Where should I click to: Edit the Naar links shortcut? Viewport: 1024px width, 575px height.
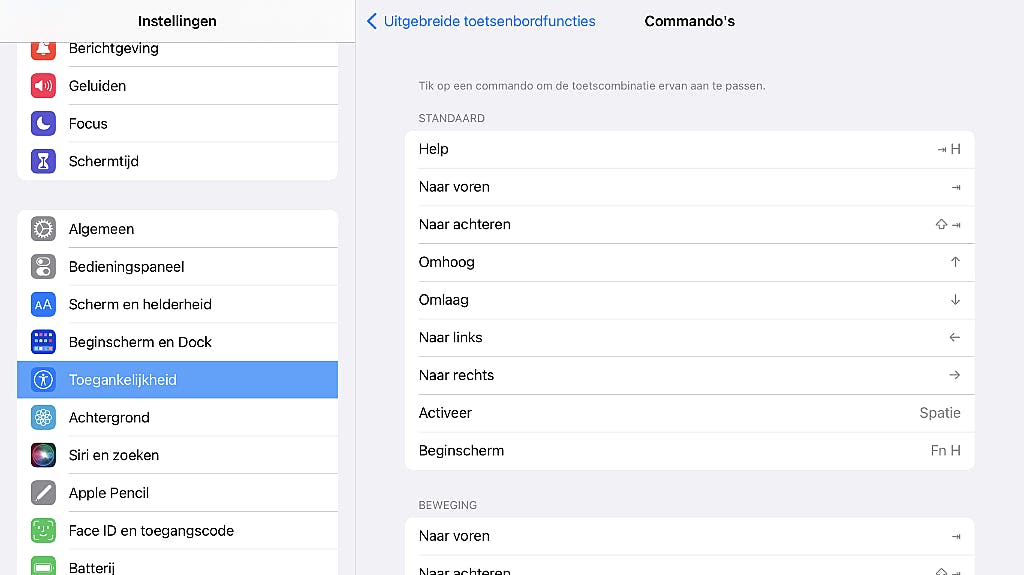(x=689, y=338)
